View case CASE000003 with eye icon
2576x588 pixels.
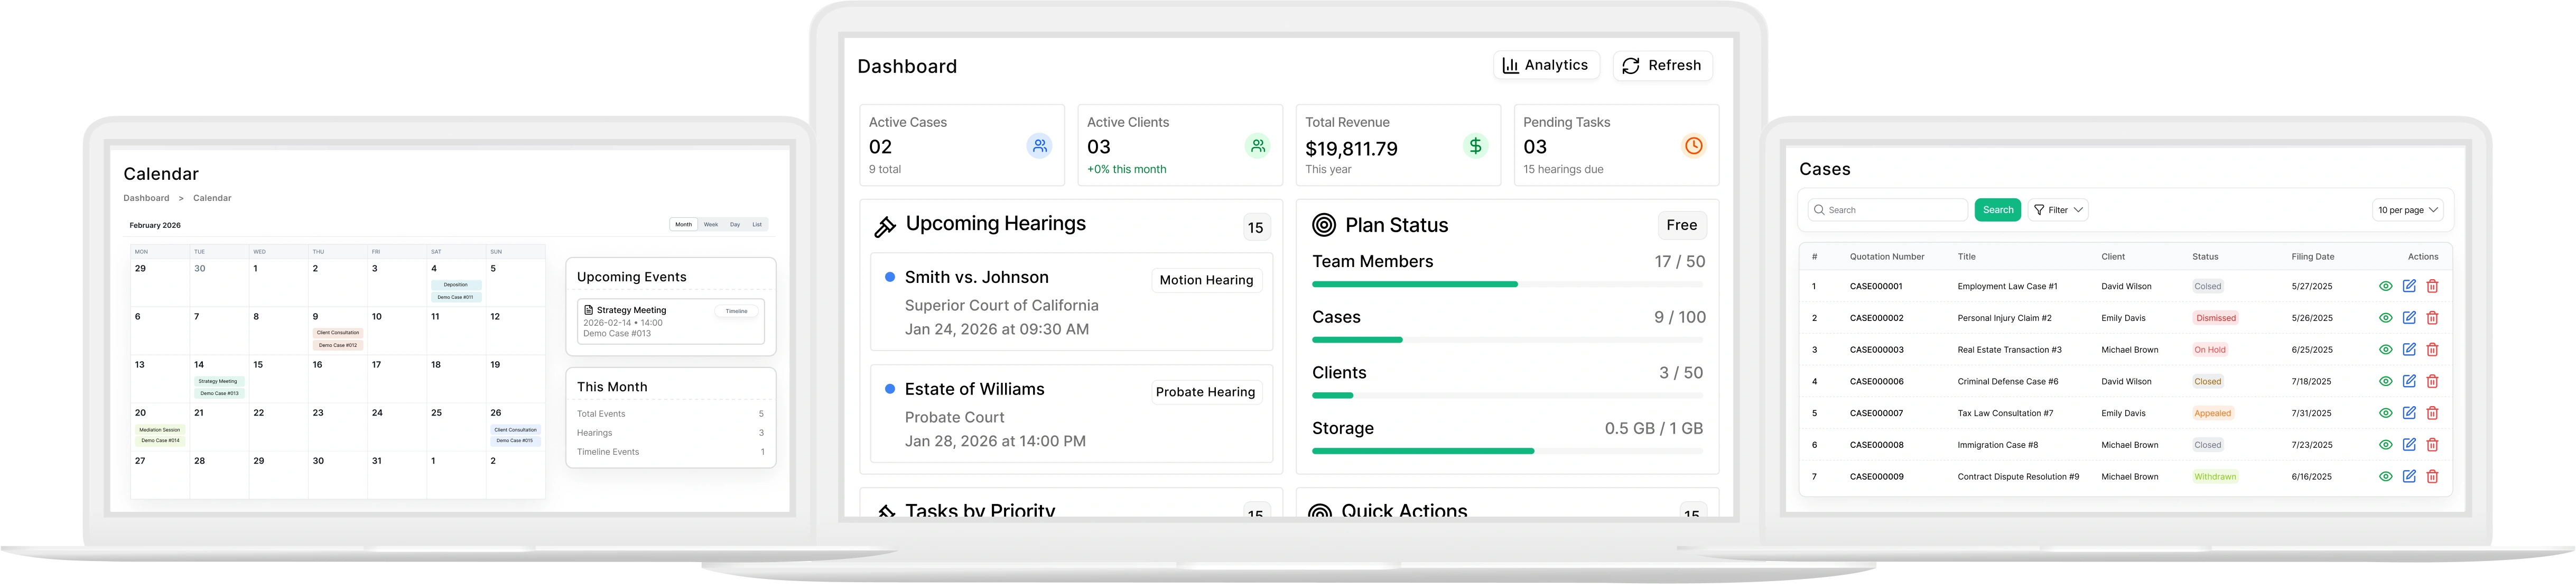[x=2385, y=350]
